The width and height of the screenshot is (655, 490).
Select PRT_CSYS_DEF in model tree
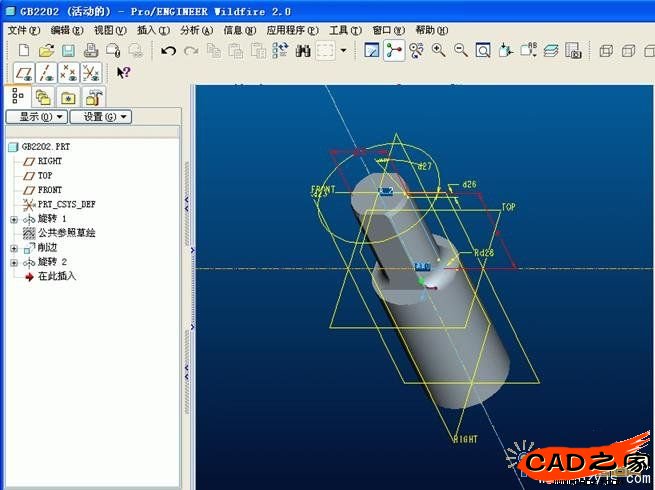(66, 204)
